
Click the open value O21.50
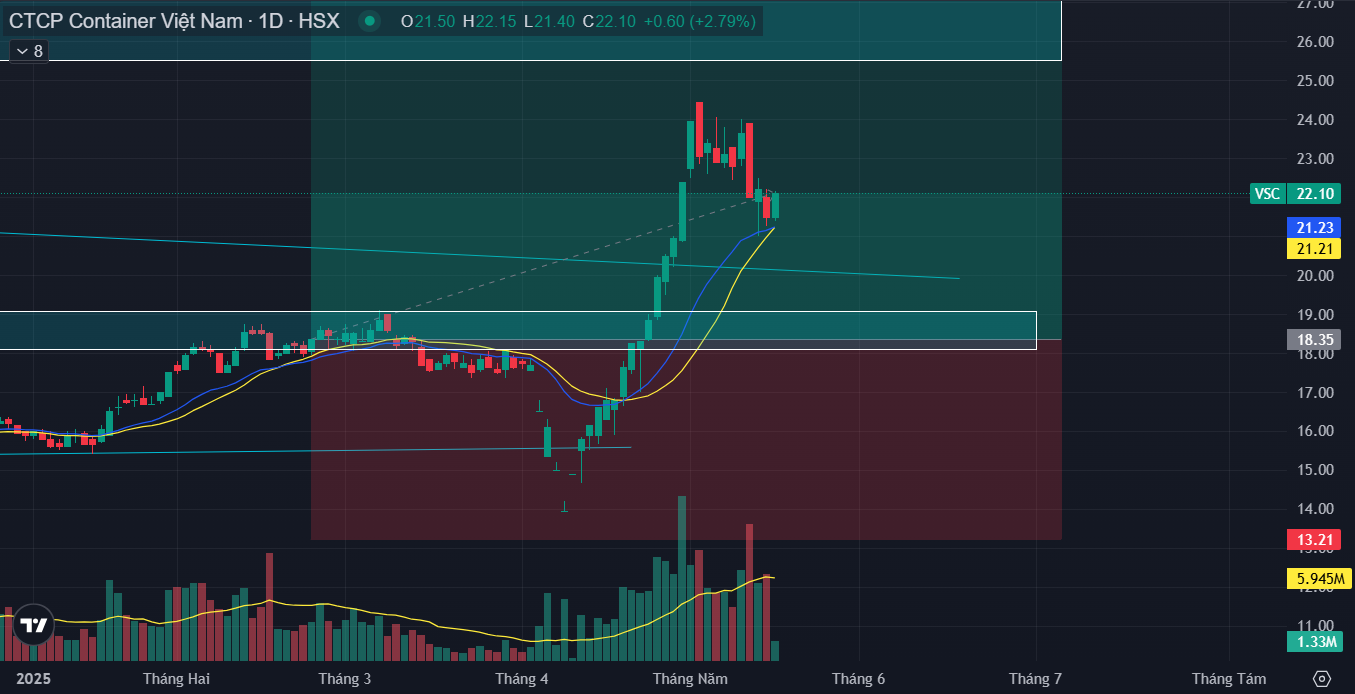[x=427, y=21]
